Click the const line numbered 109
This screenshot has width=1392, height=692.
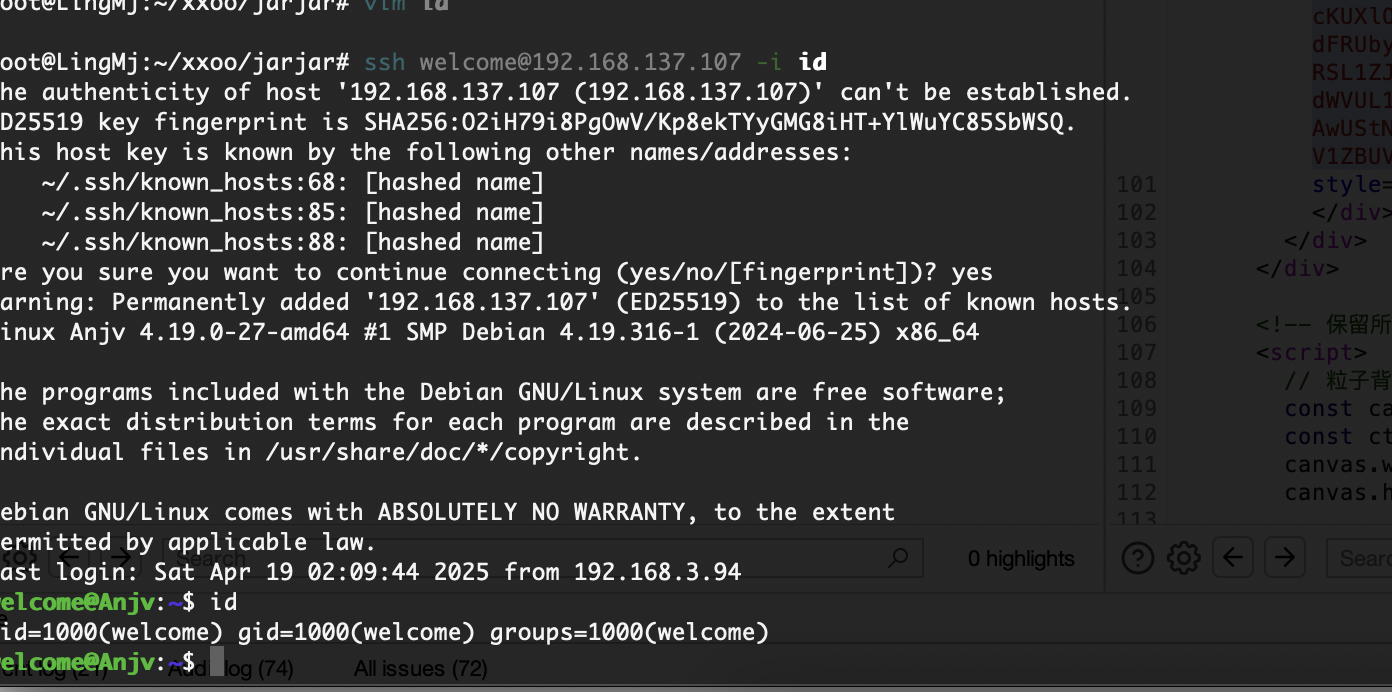coord(1338,408)
